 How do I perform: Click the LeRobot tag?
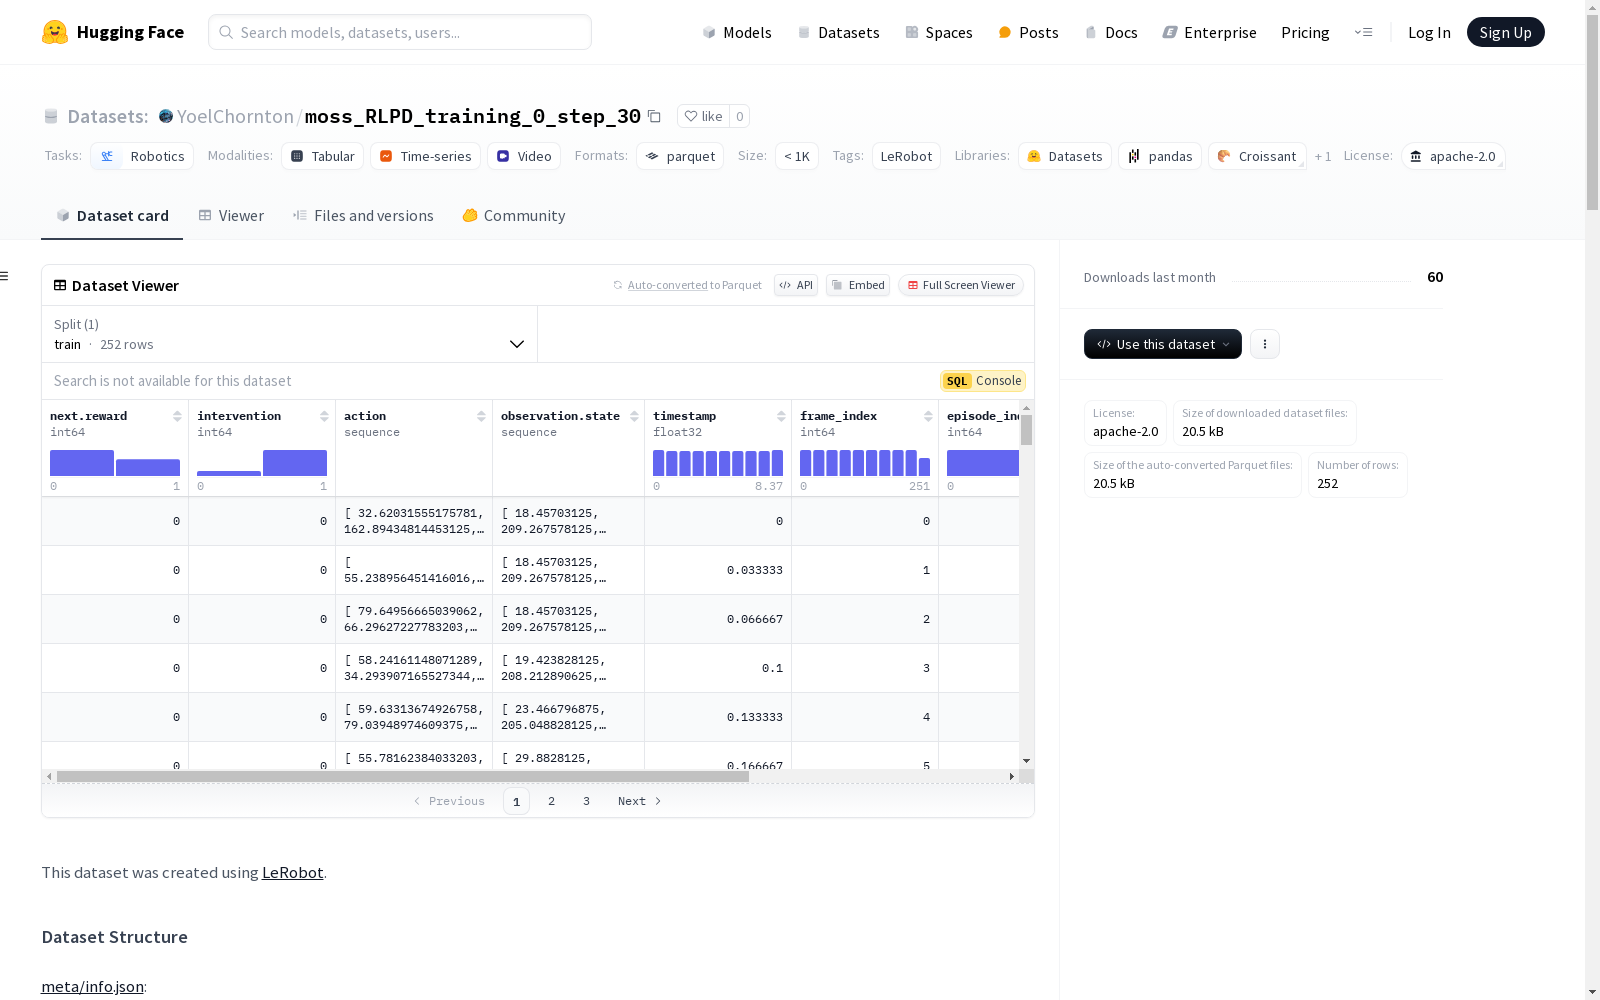[x=906, y=156]
